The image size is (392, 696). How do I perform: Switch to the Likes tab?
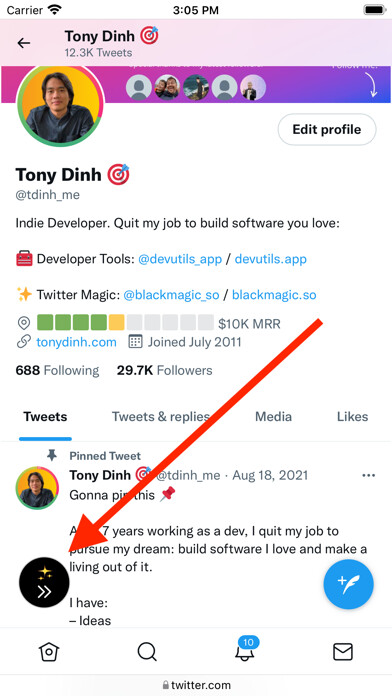click(x=352, y=416)
